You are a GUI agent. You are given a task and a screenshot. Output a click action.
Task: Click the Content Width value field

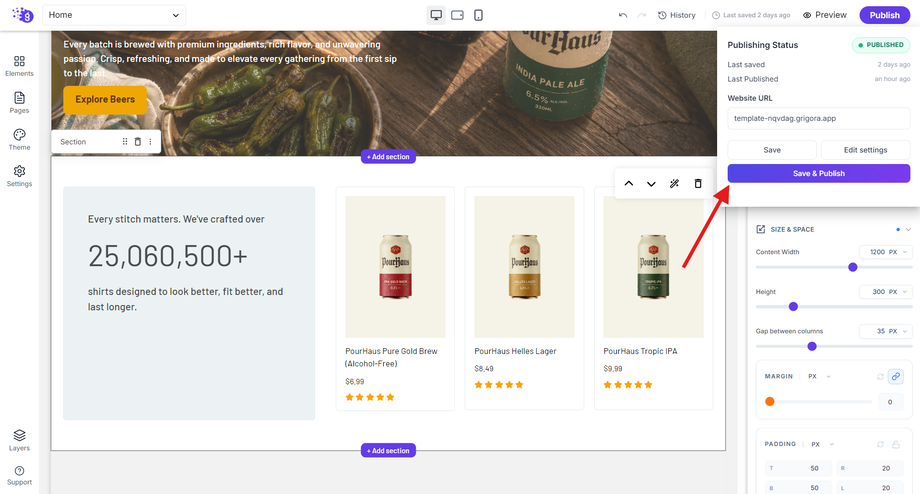pos(878,252)
